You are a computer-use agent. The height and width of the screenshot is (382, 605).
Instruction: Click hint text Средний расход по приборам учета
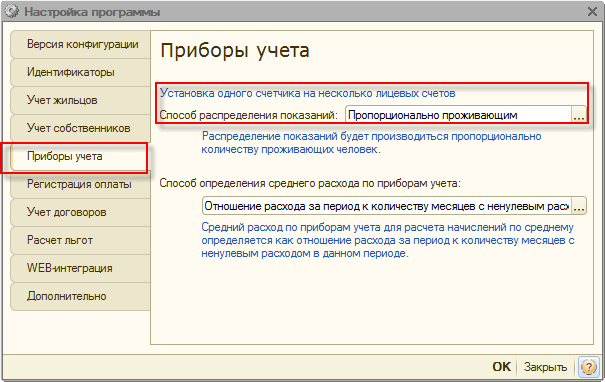pyautogui.click(x=388, y=240)
